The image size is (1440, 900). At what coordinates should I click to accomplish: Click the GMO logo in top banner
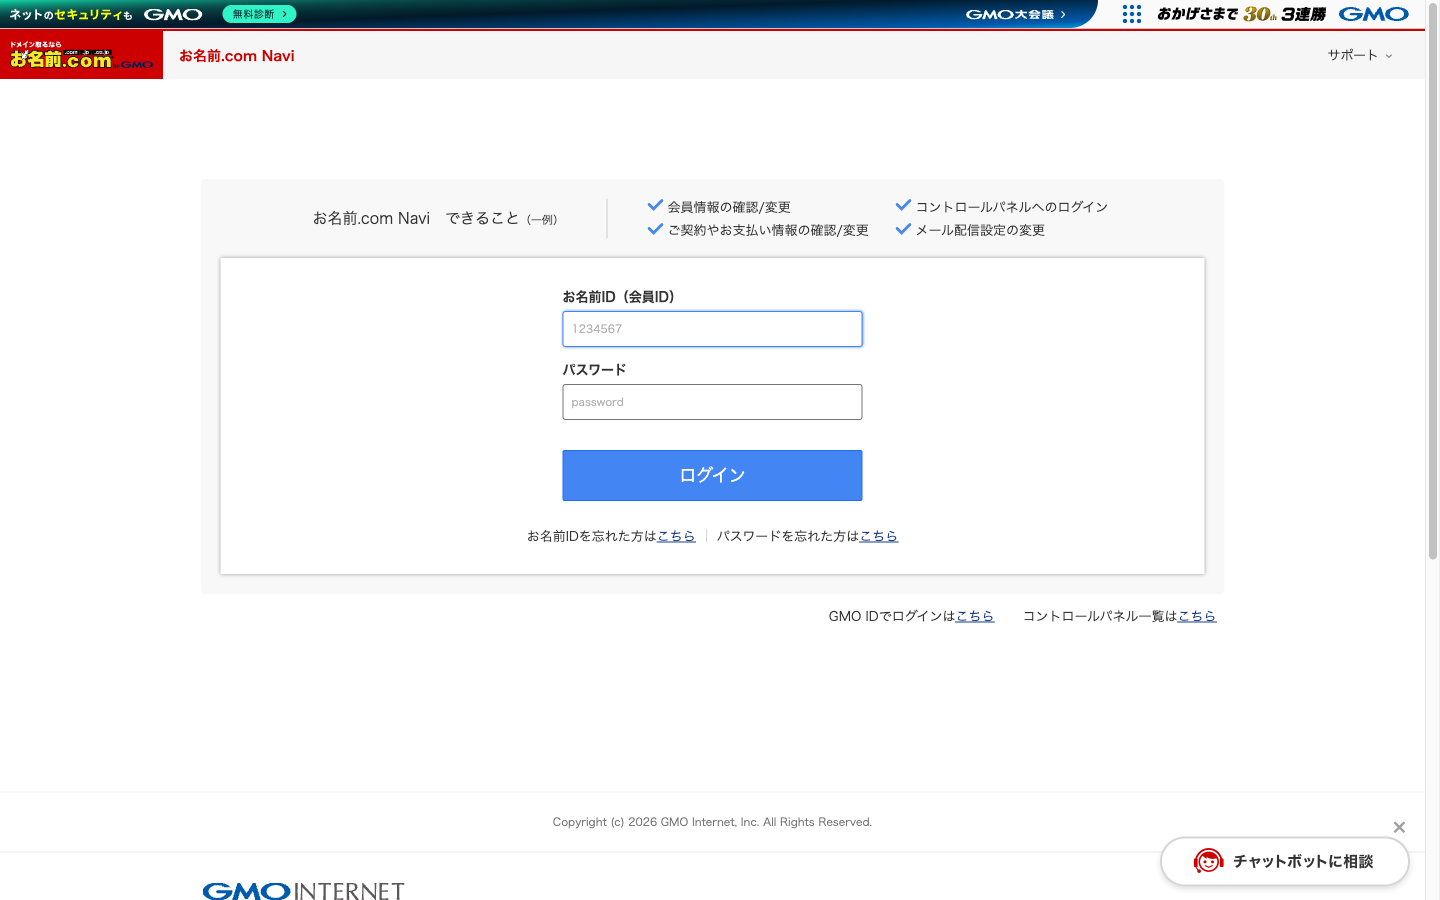[x=173, y=14]
